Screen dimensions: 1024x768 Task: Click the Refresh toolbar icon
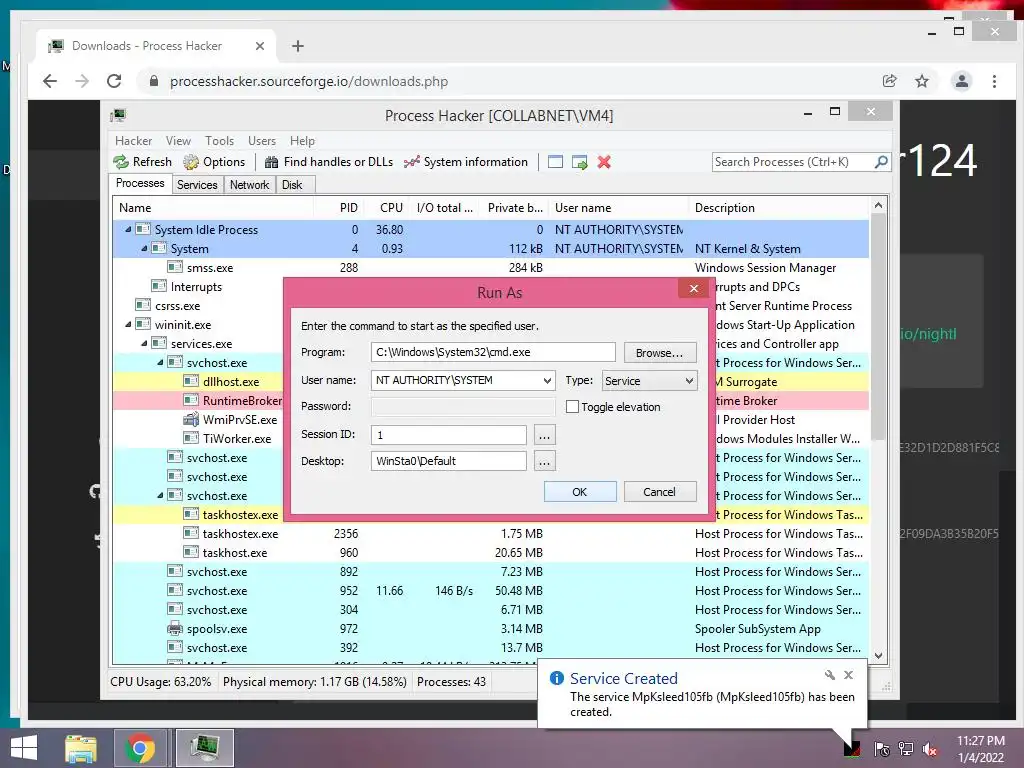121,162
